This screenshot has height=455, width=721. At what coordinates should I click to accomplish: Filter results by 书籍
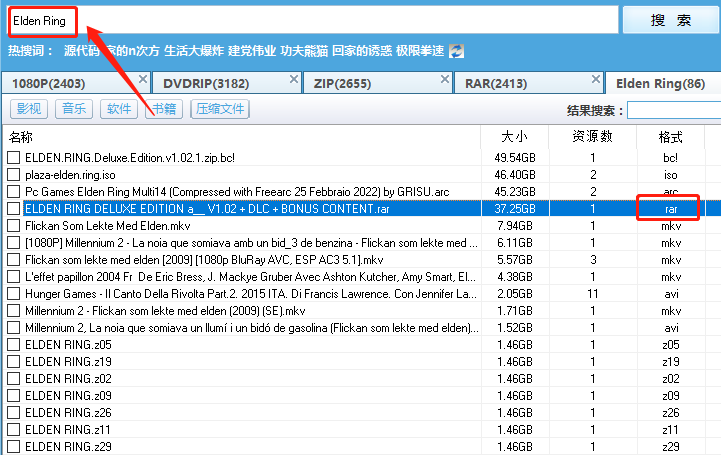[164, 109]
